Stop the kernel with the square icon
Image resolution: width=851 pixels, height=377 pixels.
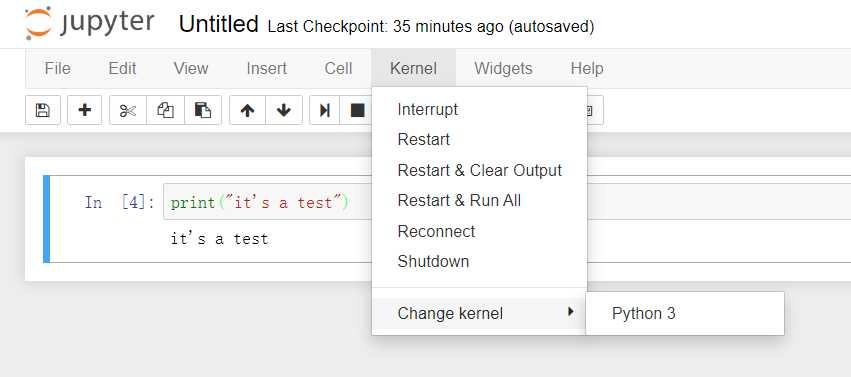coord(357,110)
